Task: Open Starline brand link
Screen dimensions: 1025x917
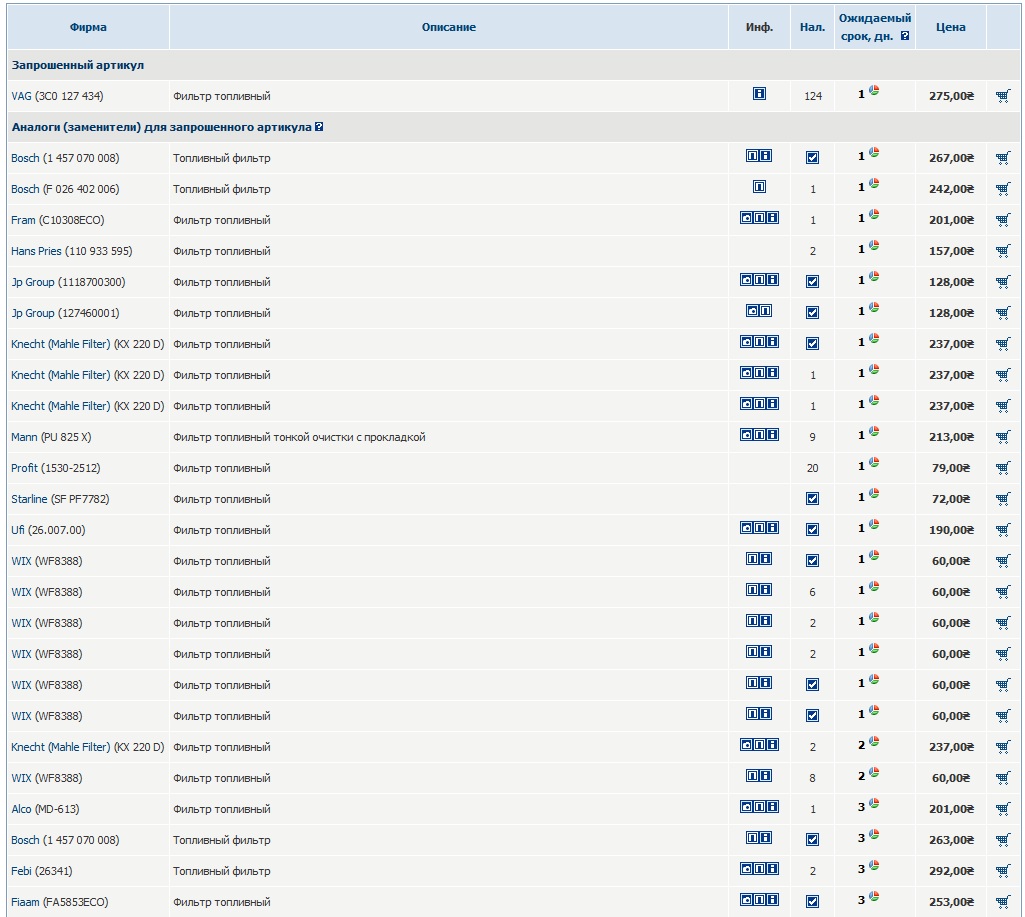Action: coord(29,499)
